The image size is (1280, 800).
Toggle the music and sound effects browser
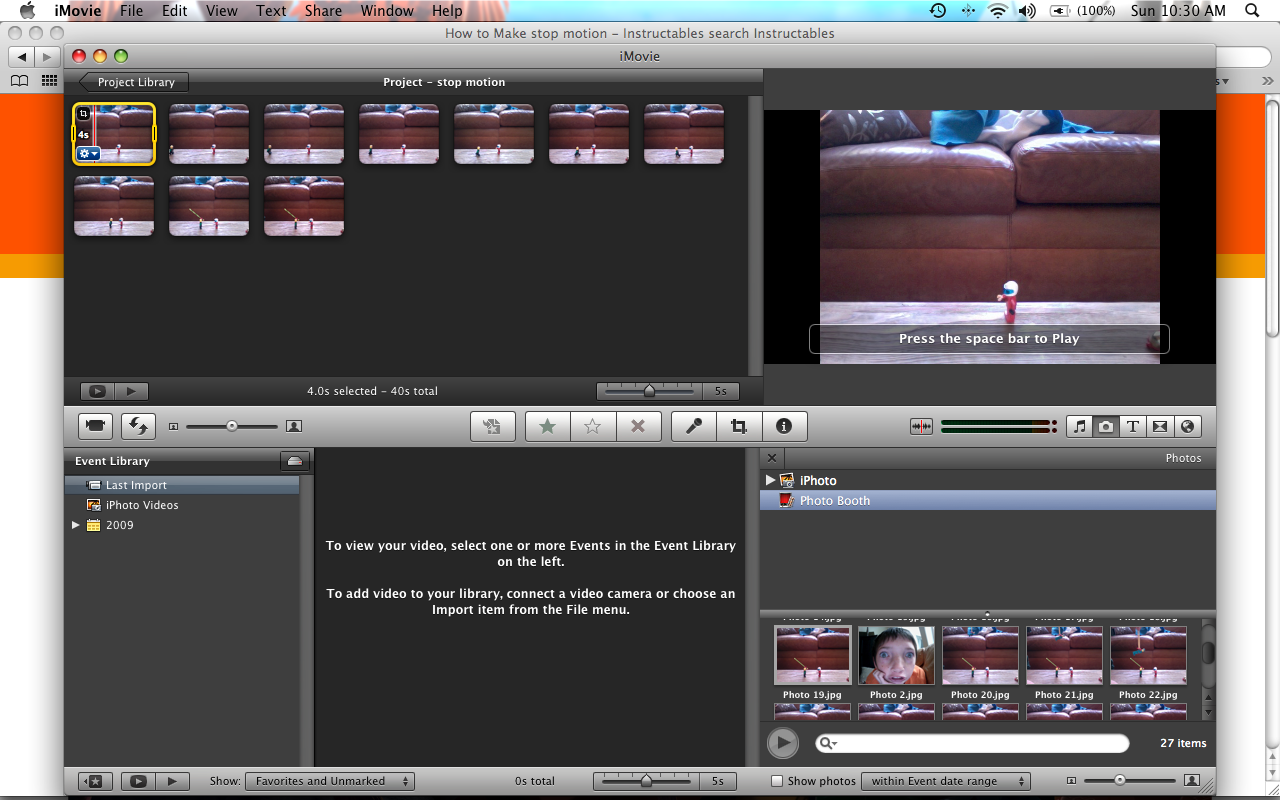click(1079, 426)
